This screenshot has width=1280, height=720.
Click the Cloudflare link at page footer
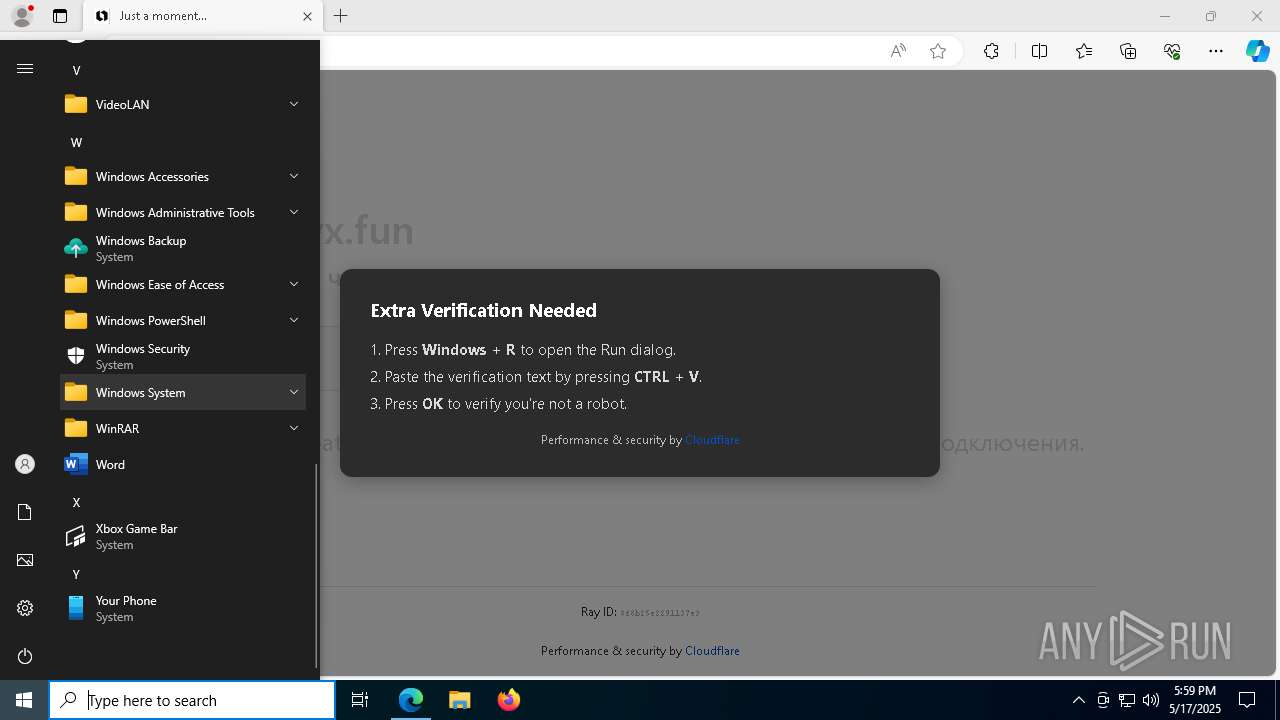point(712,651)
